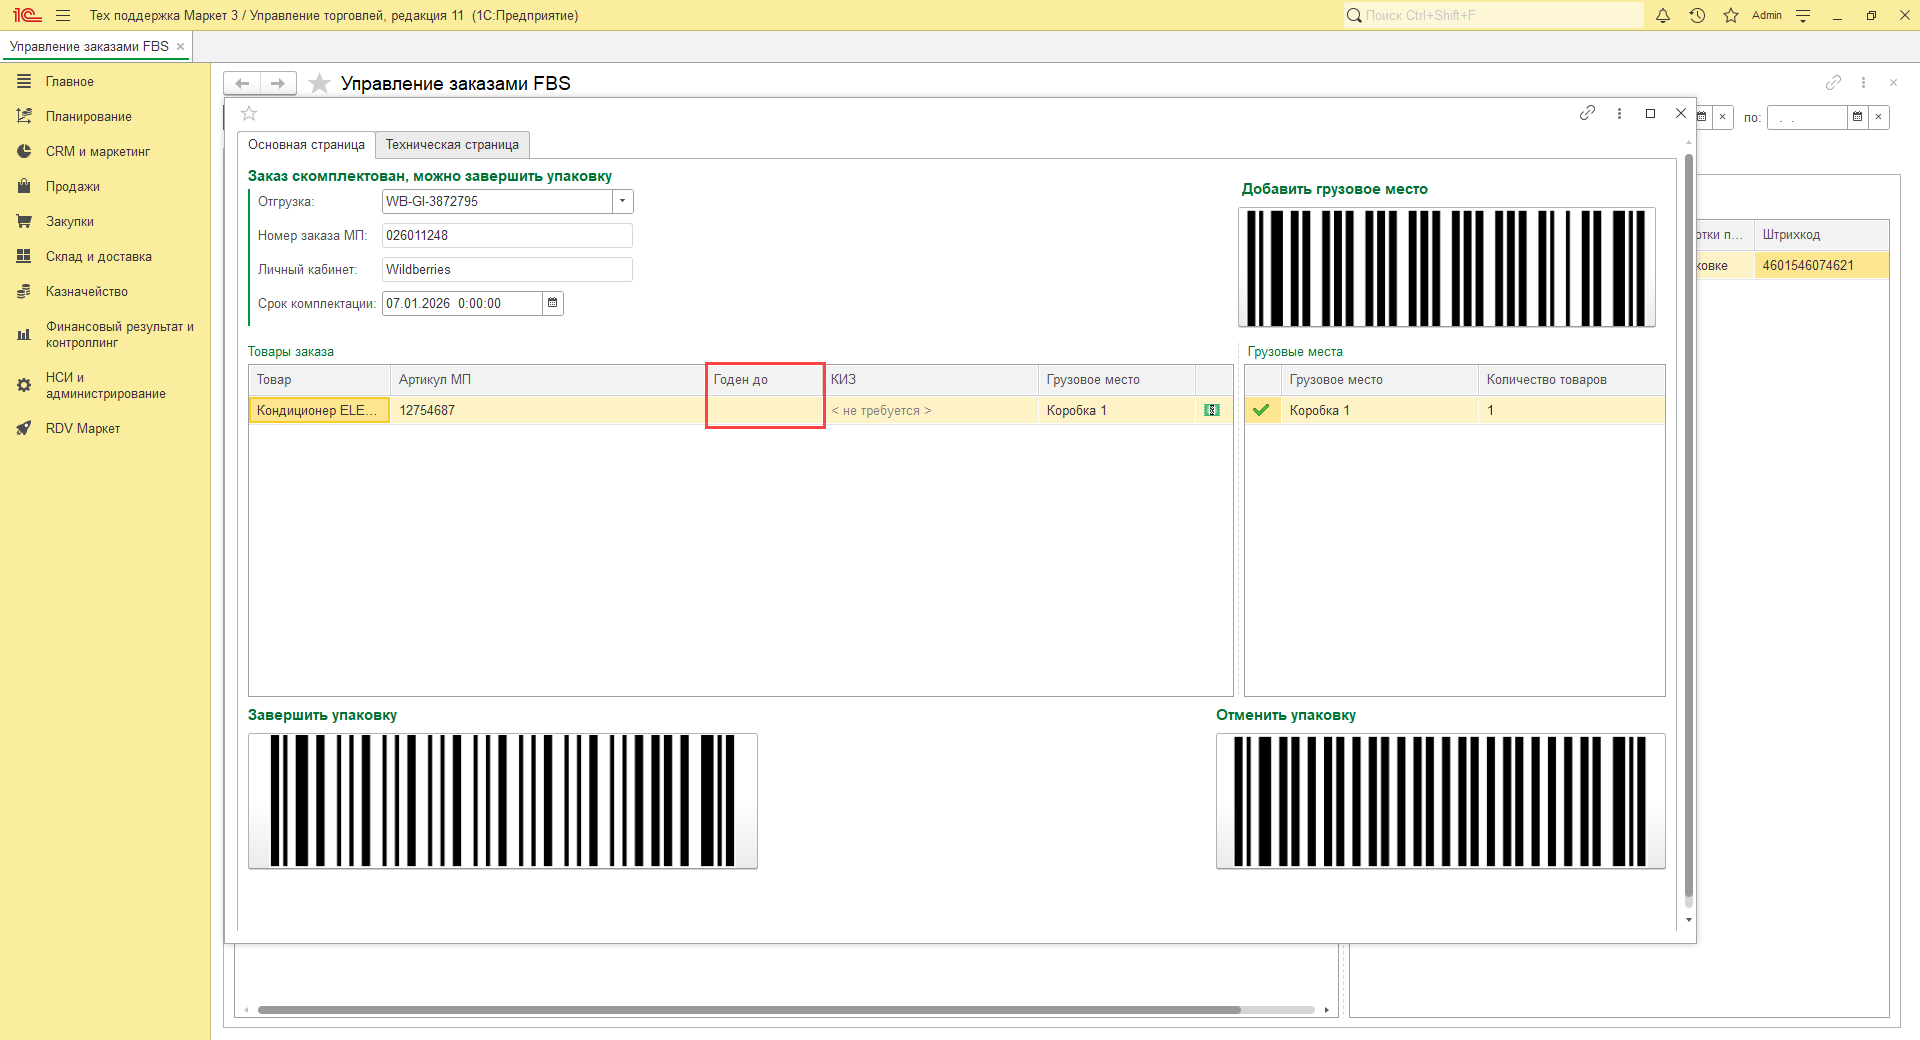
Task: Click the bottom horizontal scrollbar
Action: (x=748, y=1010)
